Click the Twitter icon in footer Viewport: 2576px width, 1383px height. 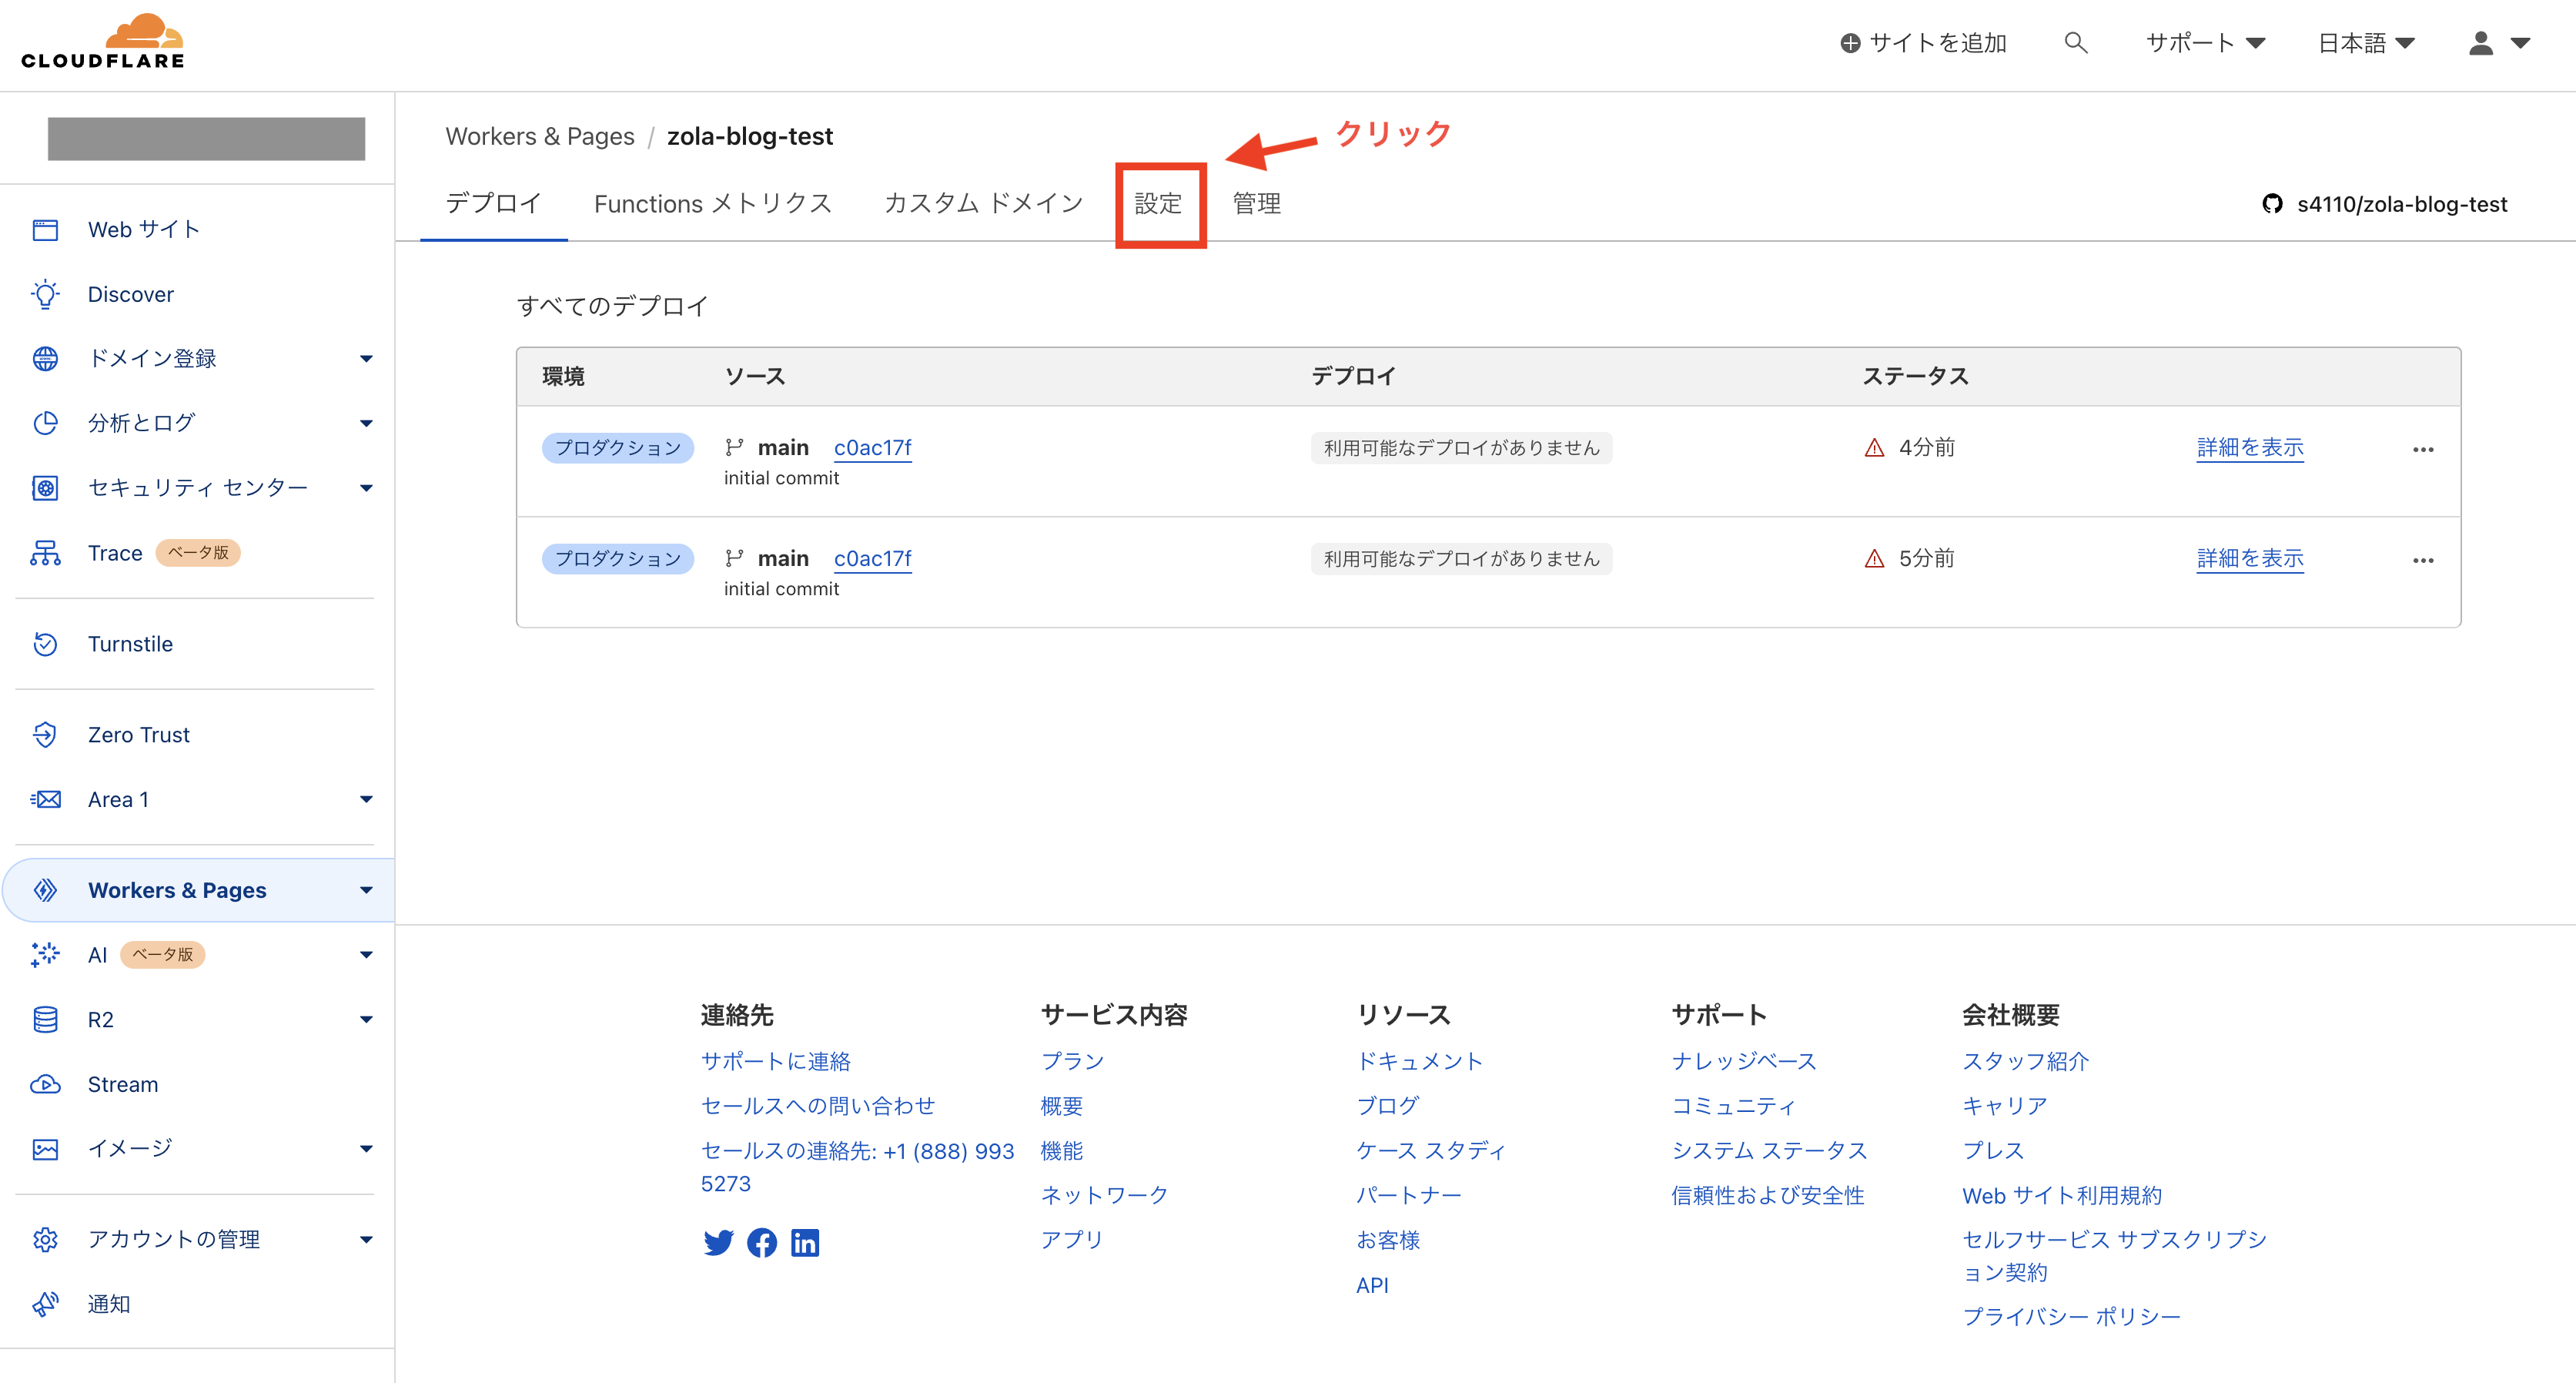click(718, 1242)
